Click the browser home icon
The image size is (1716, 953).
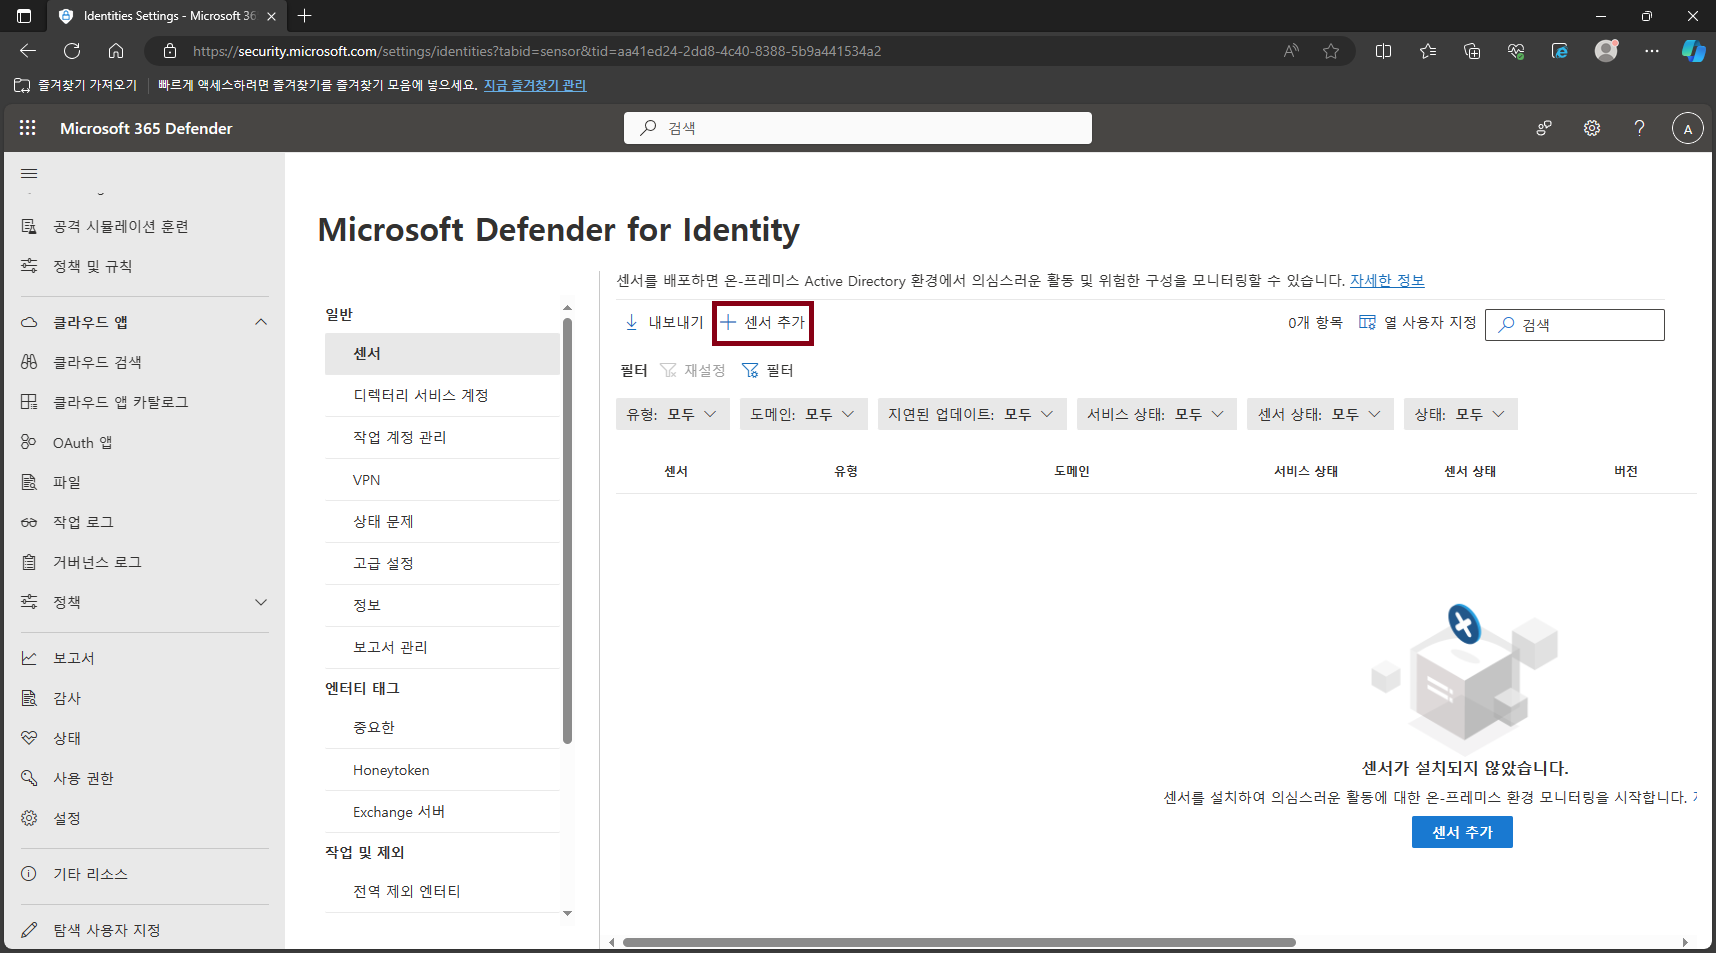click(x=116, y=51)
